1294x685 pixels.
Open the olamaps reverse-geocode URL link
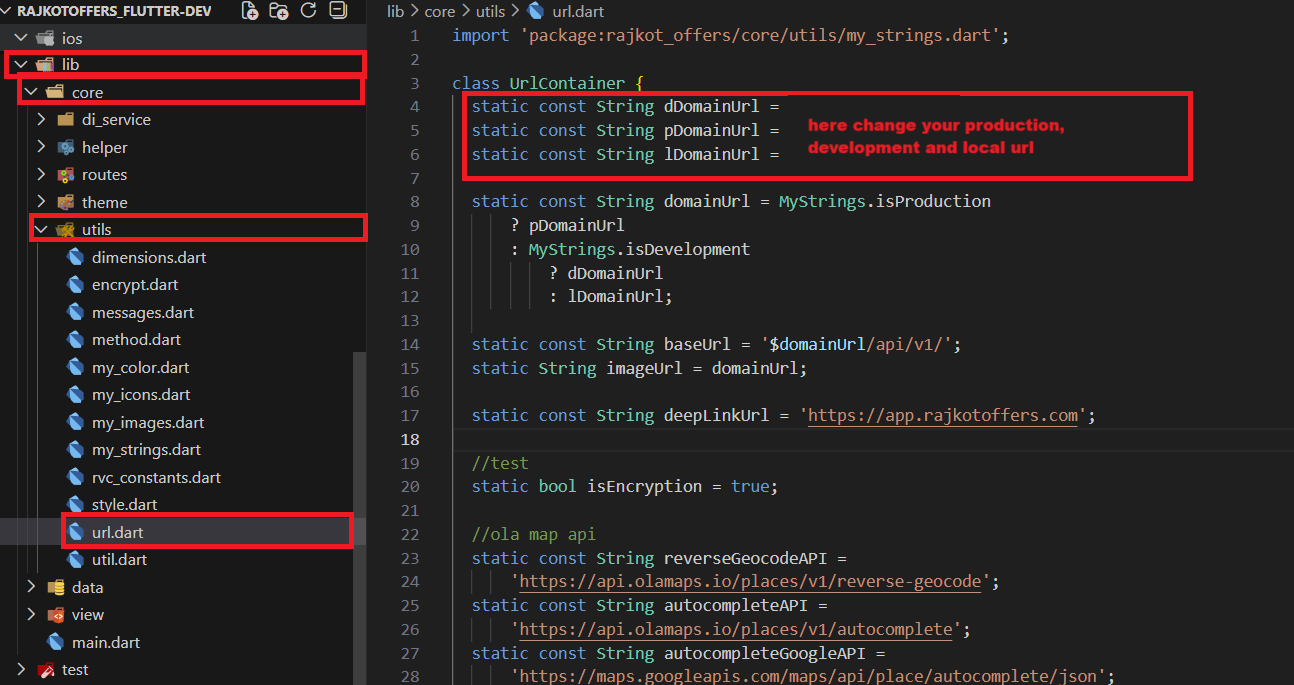750,582
